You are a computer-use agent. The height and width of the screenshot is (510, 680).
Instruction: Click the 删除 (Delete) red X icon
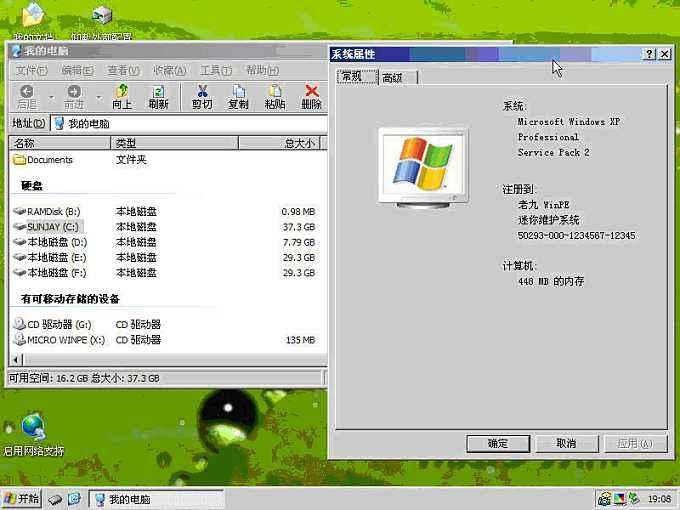pos(311,97)
